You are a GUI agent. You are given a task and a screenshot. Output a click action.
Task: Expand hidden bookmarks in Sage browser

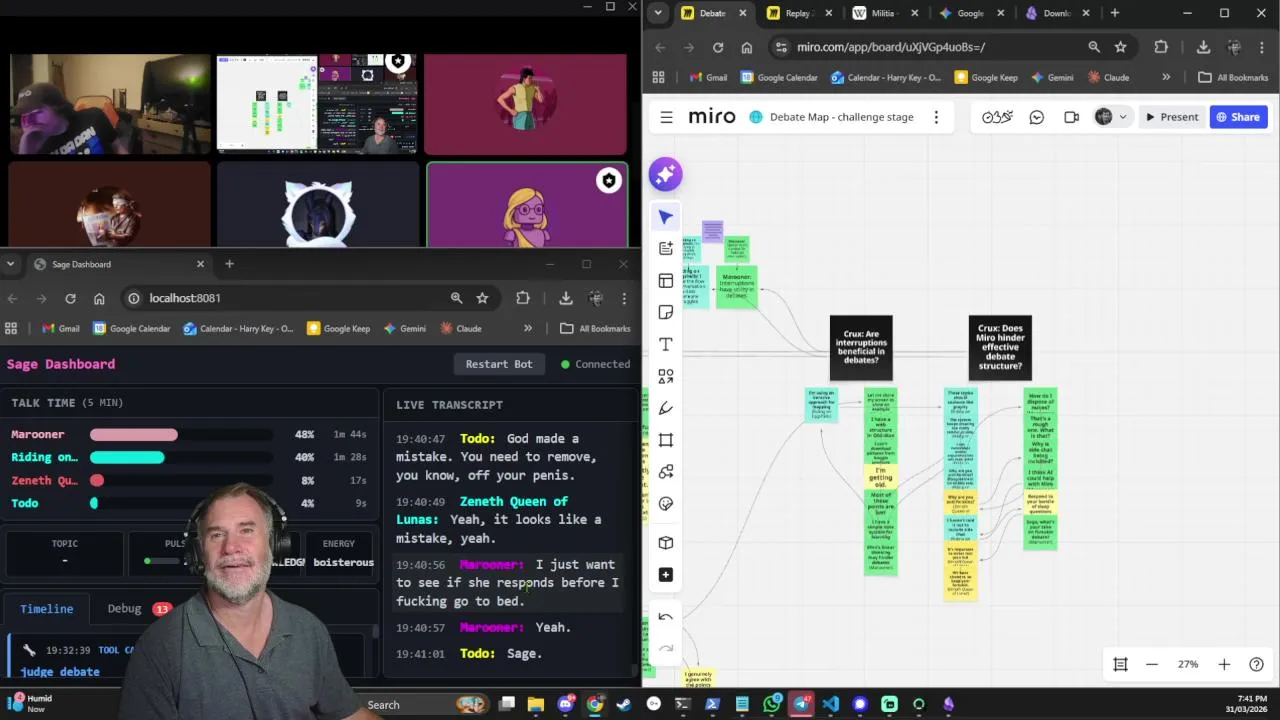click(528, 328)
